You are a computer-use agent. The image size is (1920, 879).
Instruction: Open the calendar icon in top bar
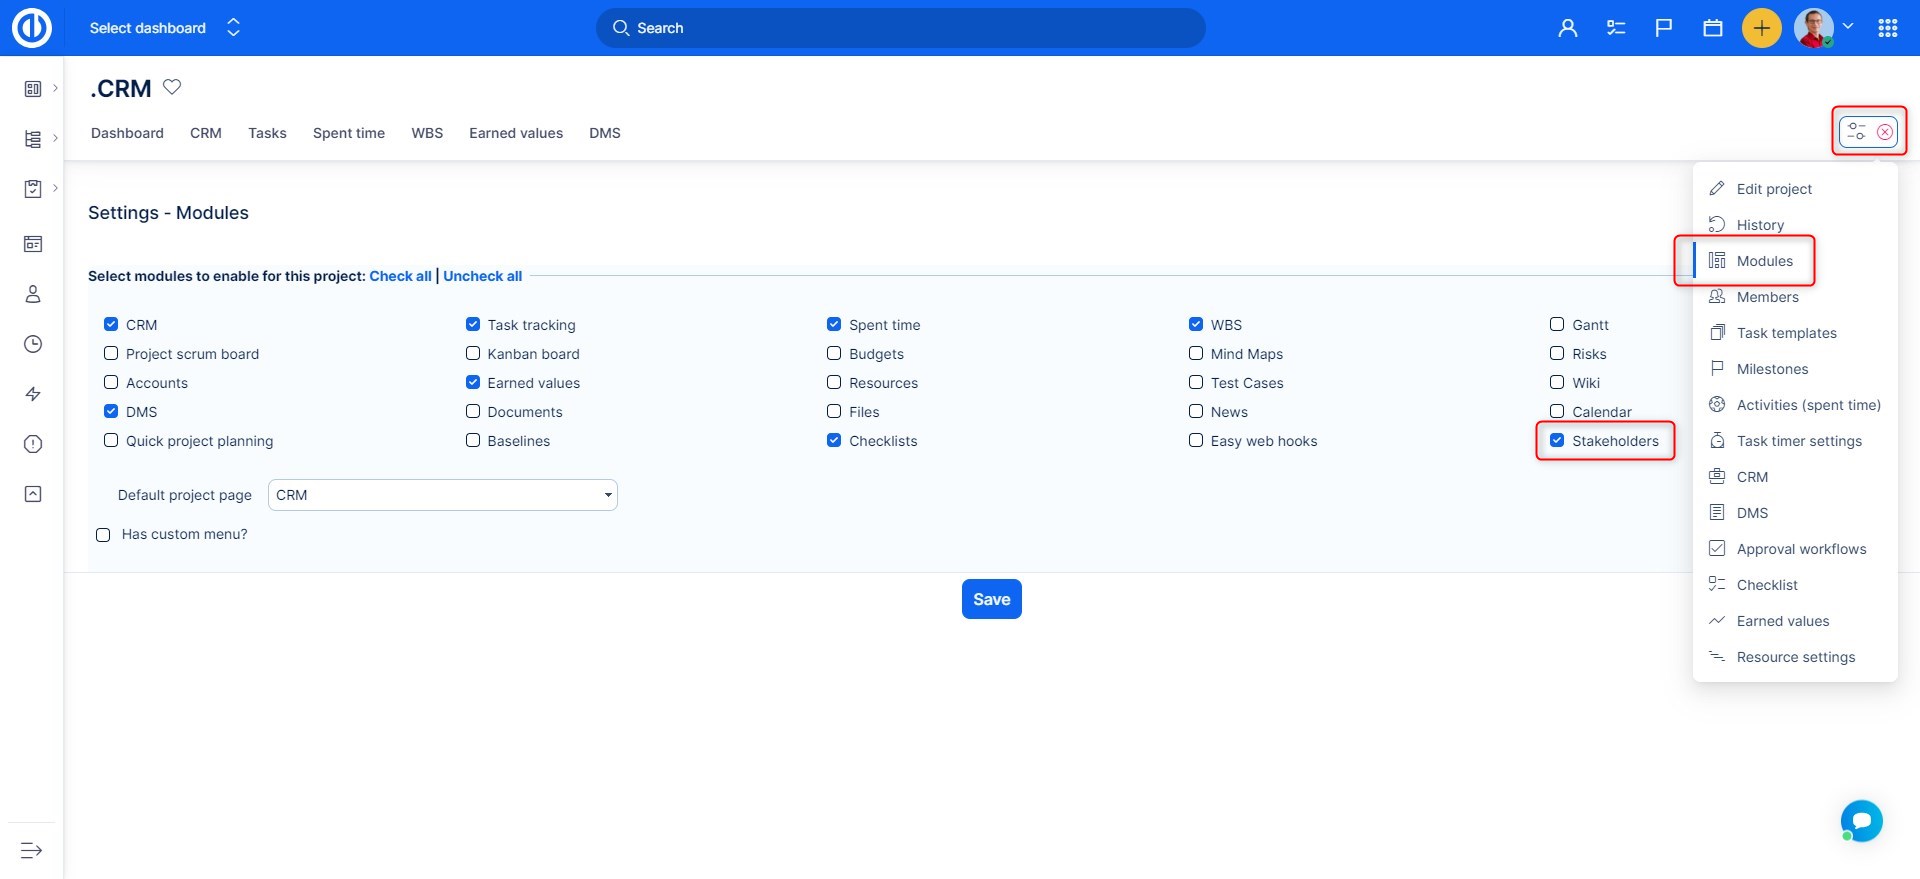click(1712, 28)
